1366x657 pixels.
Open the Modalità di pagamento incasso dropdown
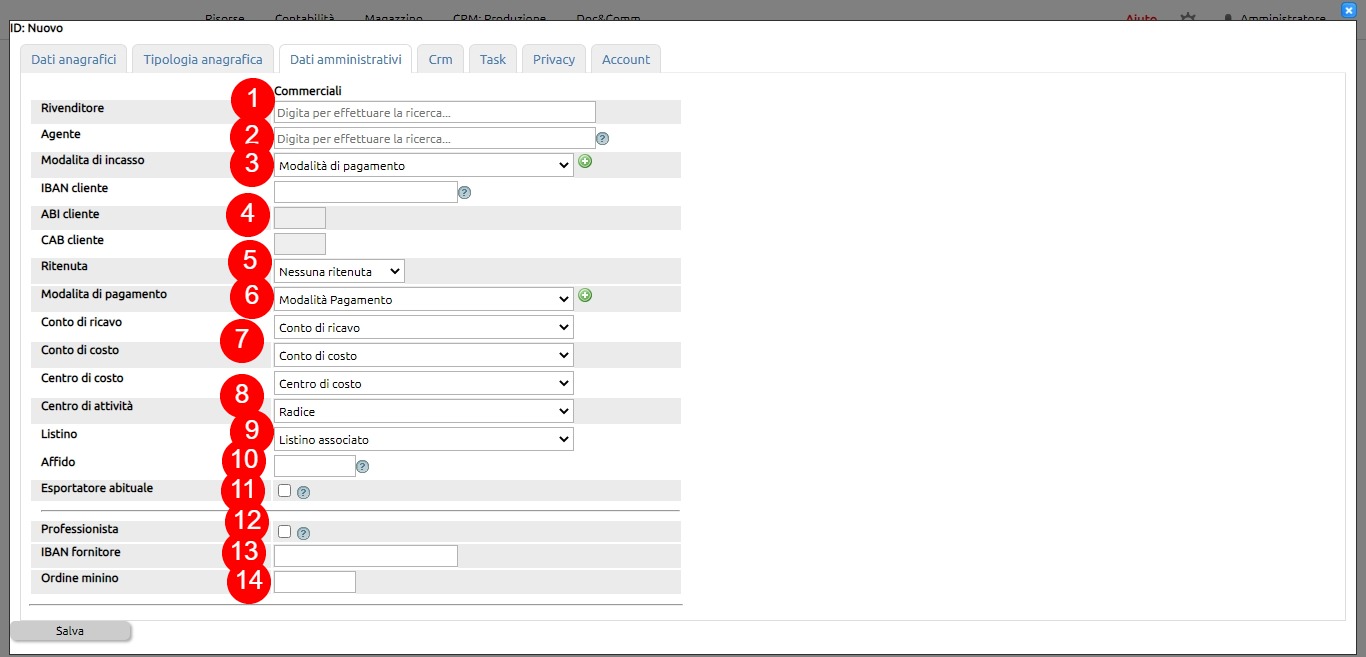click(424, 165)
